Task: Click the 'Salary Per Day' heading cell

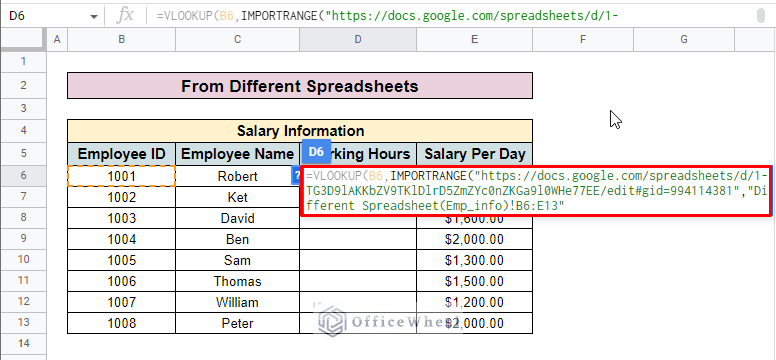Action: (x=475, y=154)
